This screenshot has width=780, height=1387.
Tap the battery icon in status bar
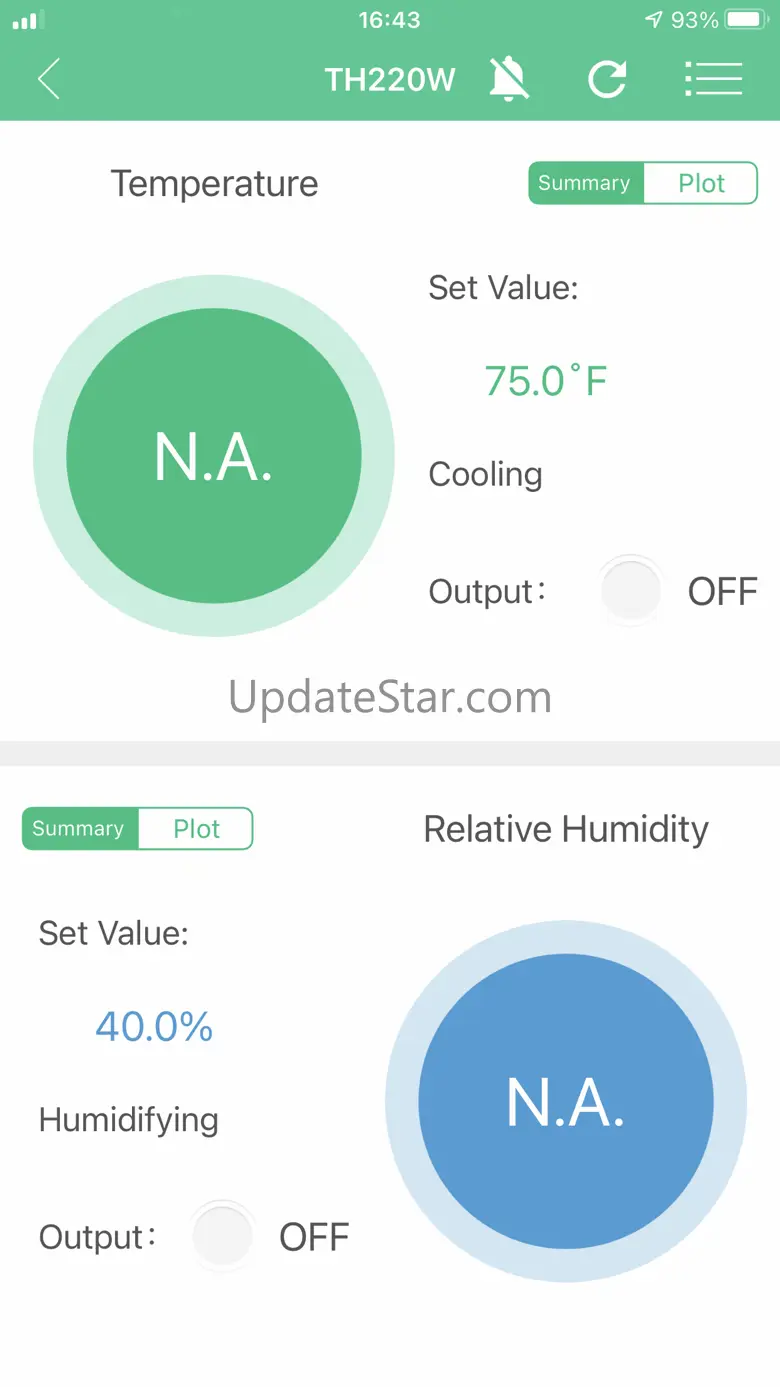[x=747, y=20]
